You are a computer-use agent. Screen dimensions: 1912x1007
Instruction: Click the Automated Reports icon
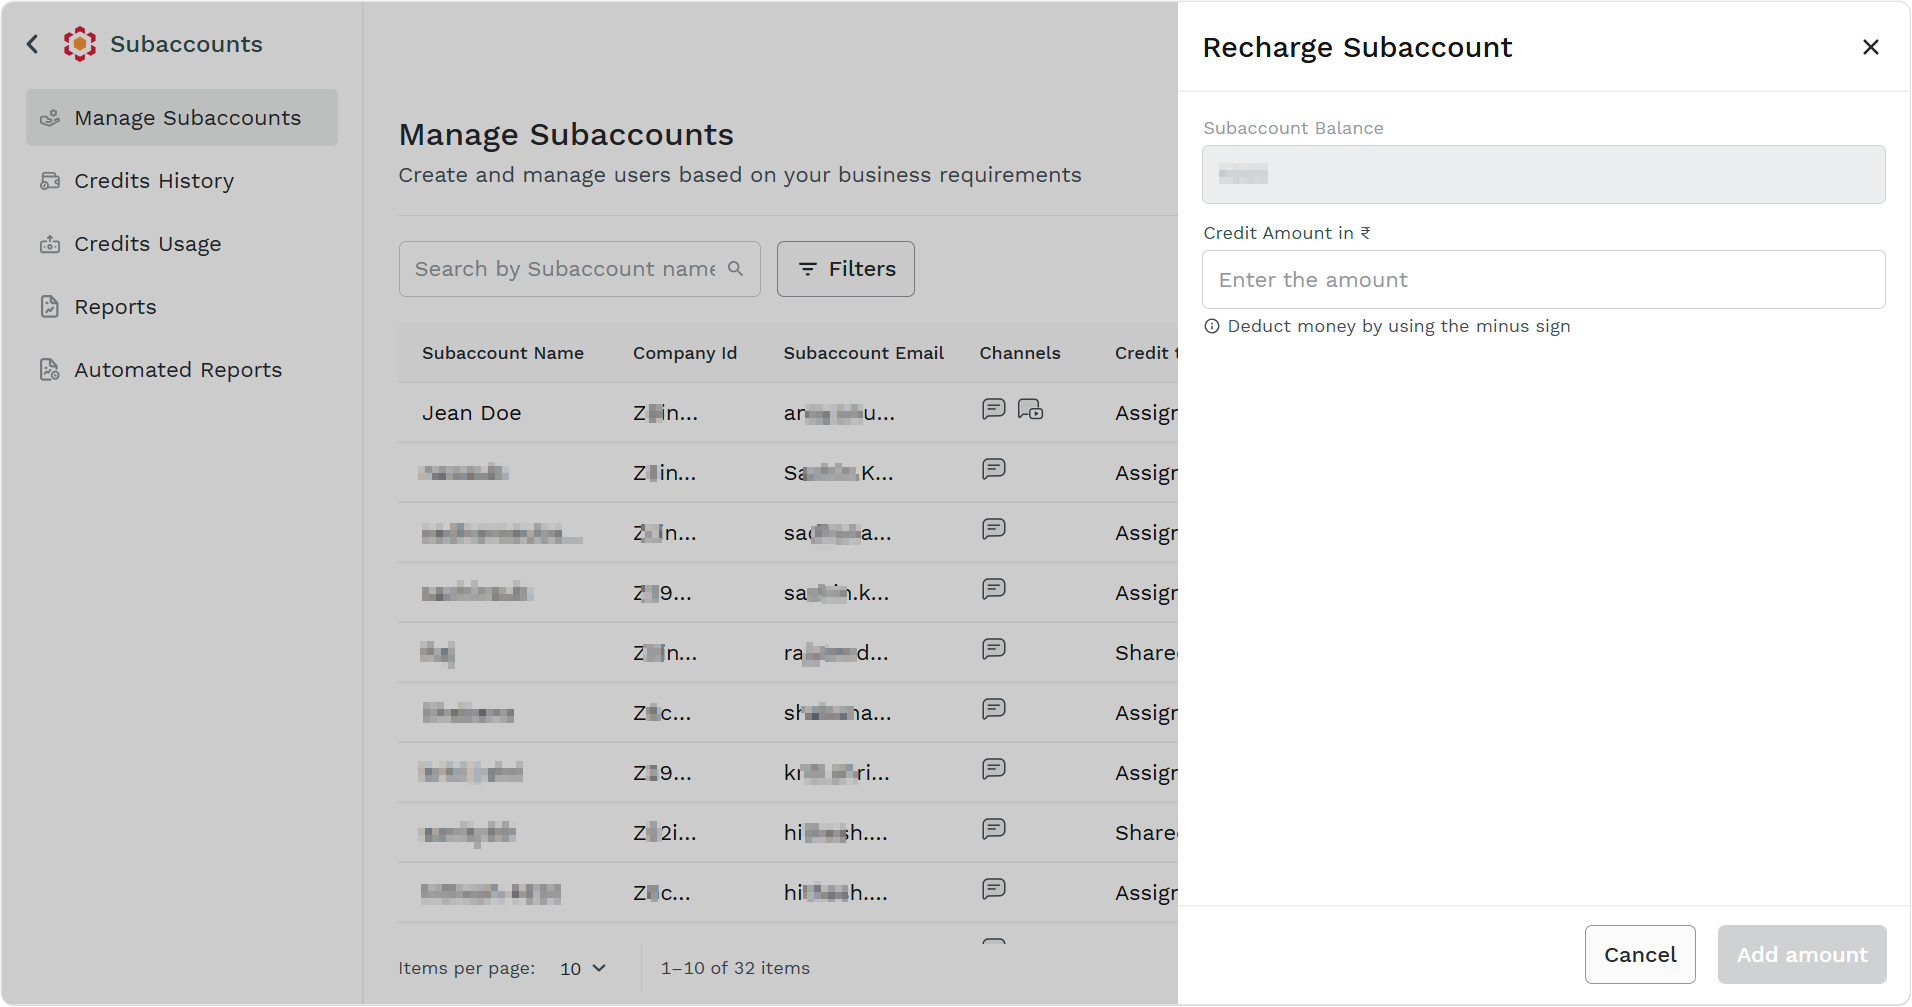(x=50, y=370)
